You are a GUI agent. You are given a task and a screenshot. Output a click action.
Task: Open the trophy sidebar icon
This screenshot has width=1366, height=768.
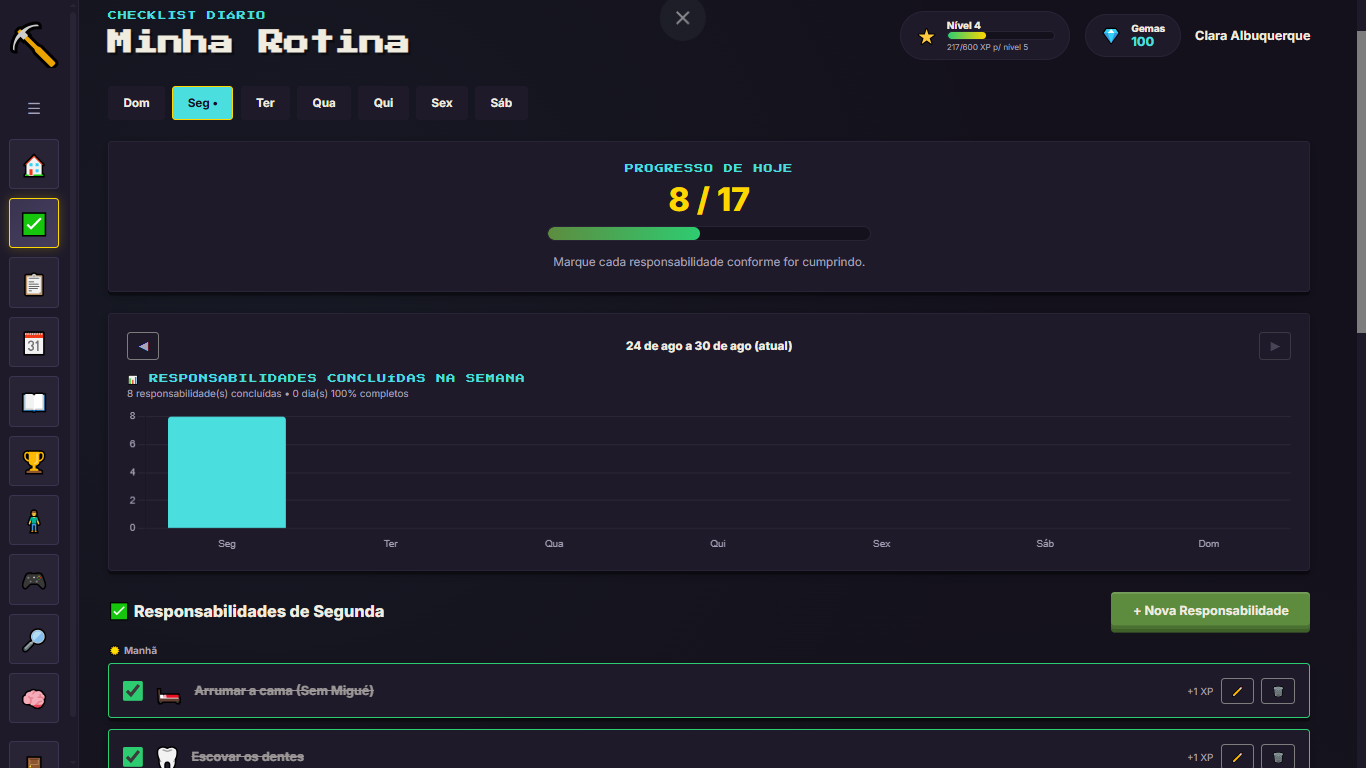click(x=34, y=461)
